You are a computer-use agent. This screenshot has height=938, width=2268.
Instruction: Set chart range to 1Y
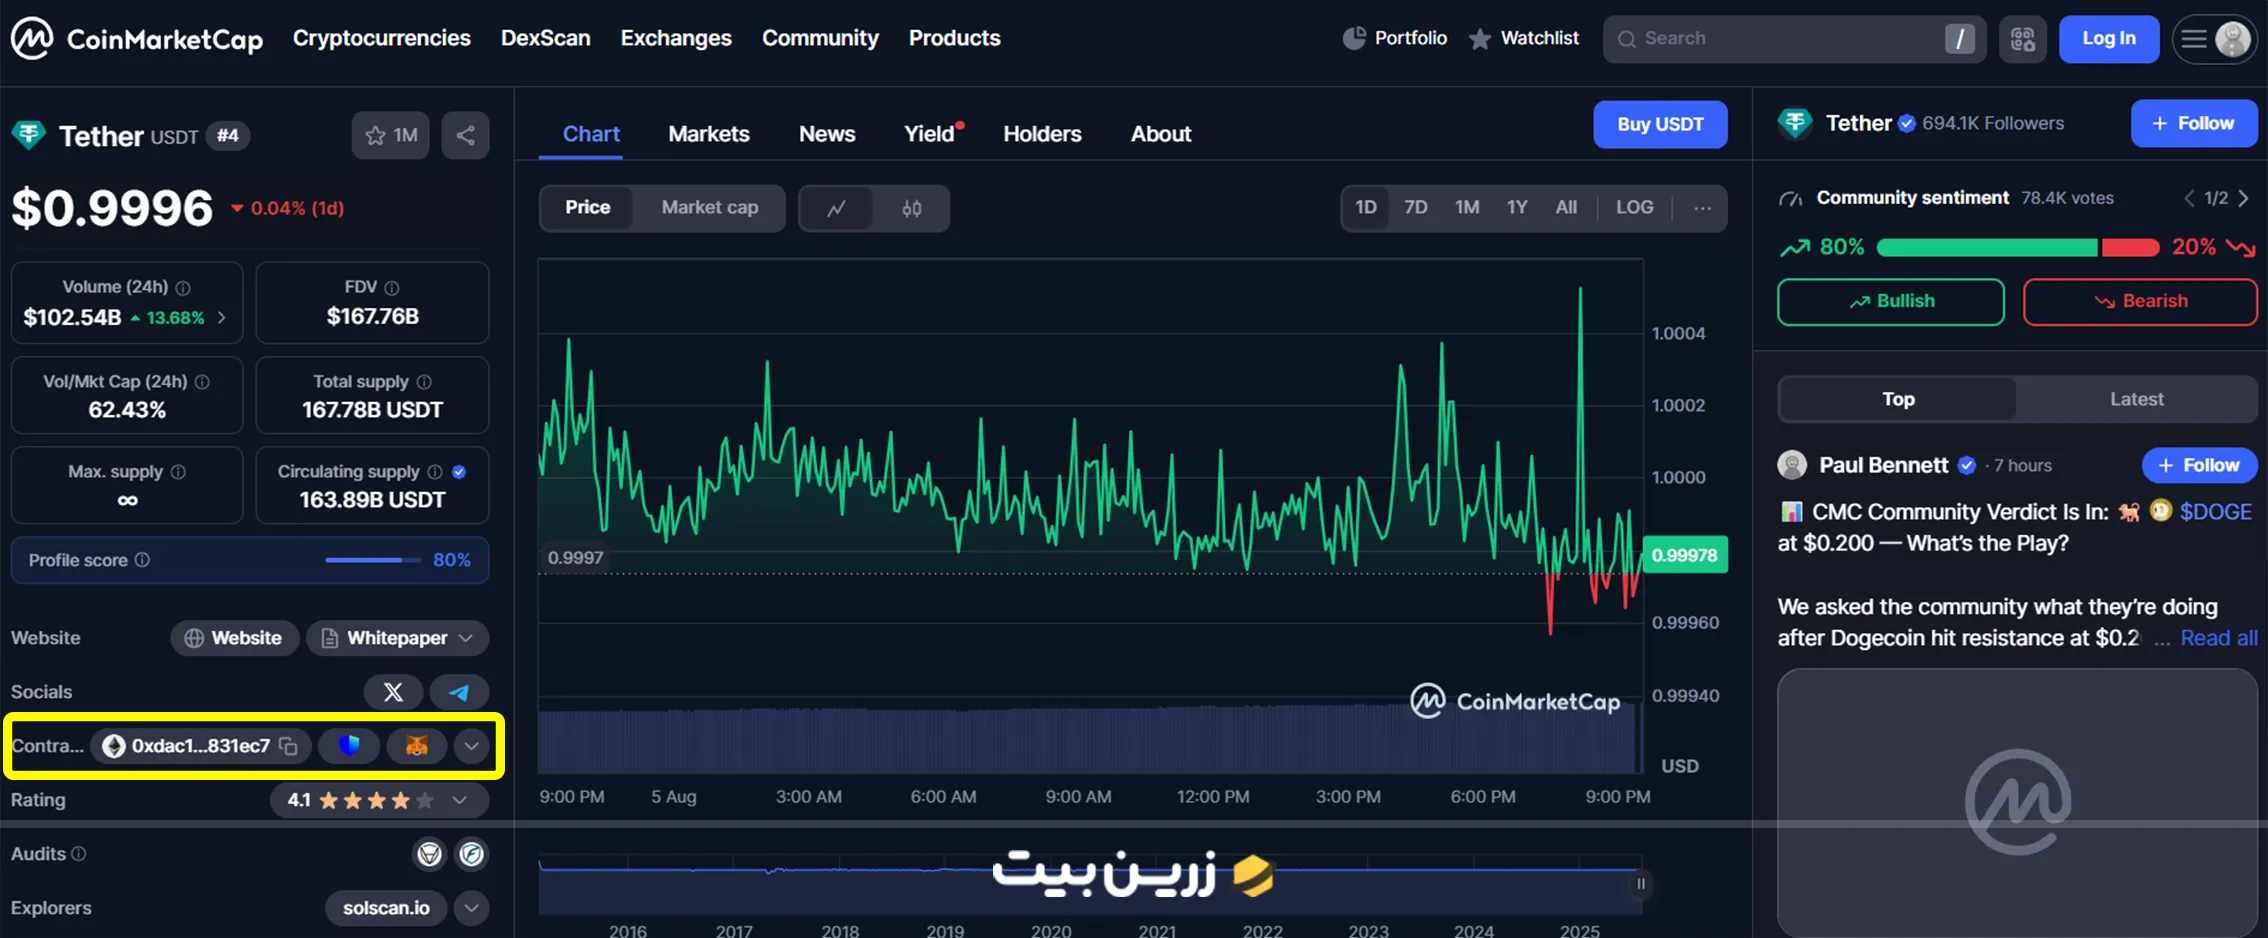click(1517, 208)
